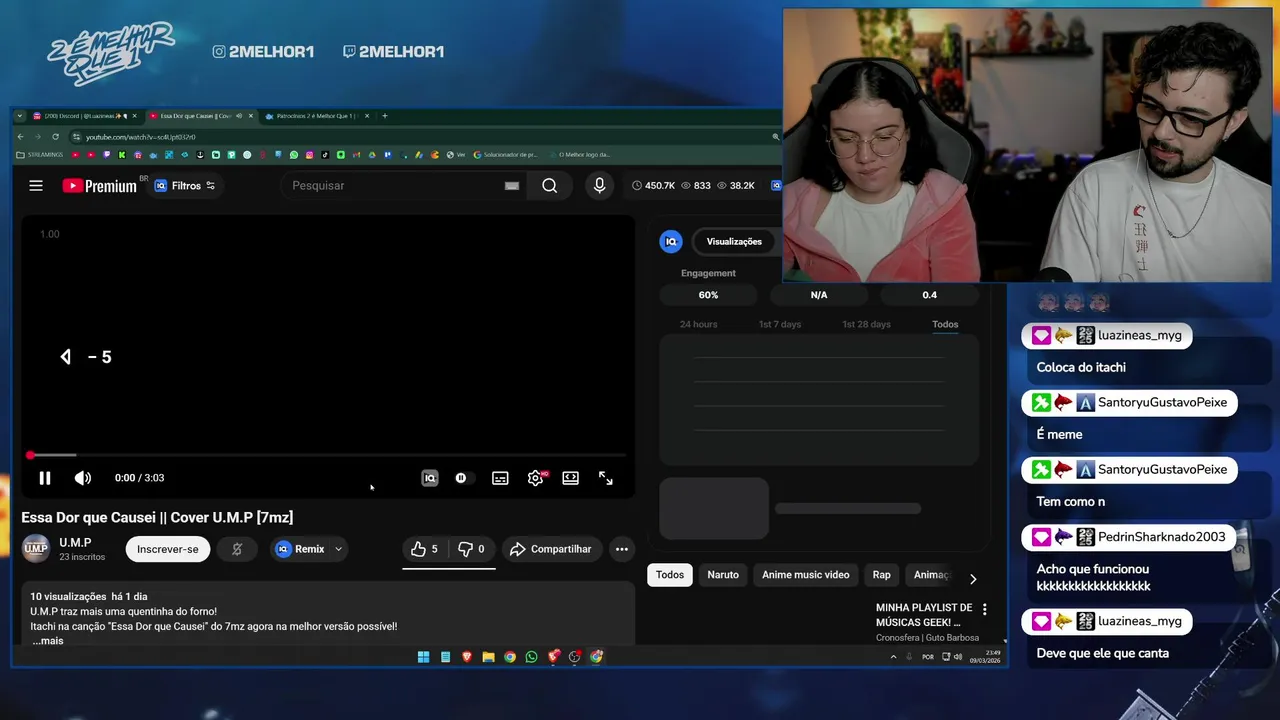Seek on the video progress bar

pos(328,455)
